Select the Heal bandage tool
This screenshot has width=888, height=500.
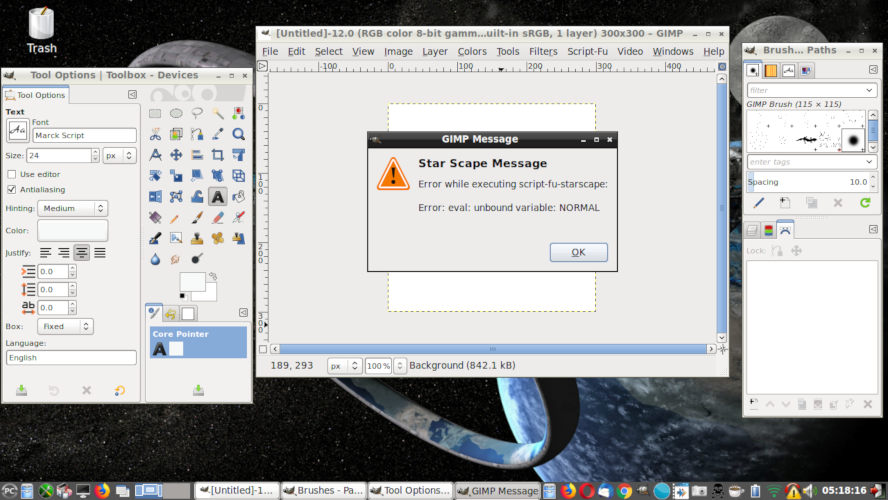[218, 238]
